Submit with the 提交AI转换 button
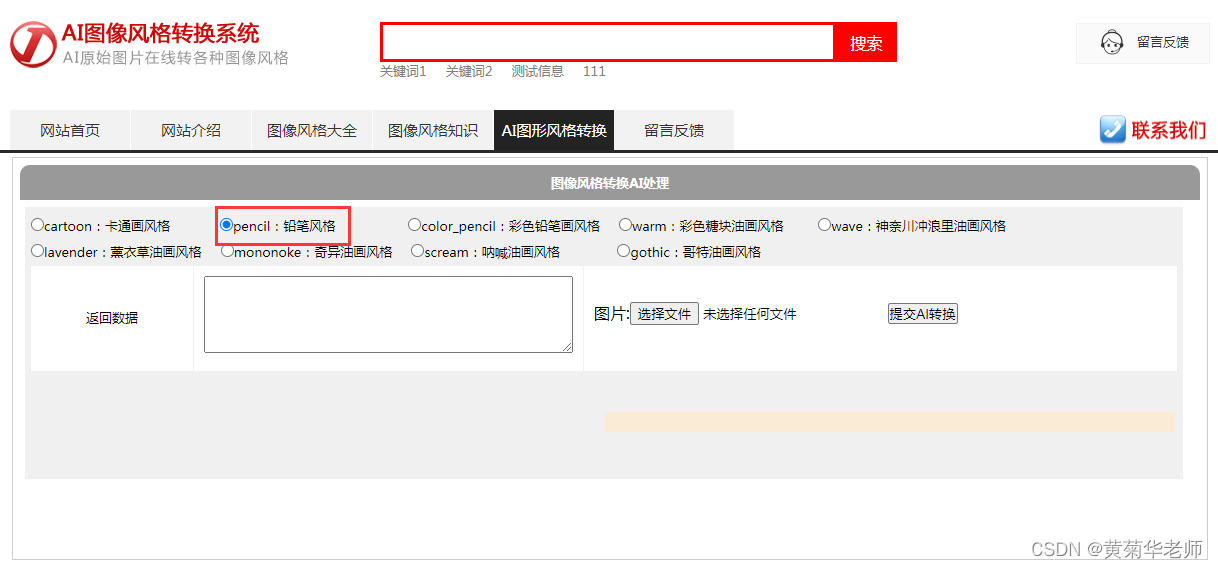Viewport: 1218px width, 569px height. tap(923, 314)
